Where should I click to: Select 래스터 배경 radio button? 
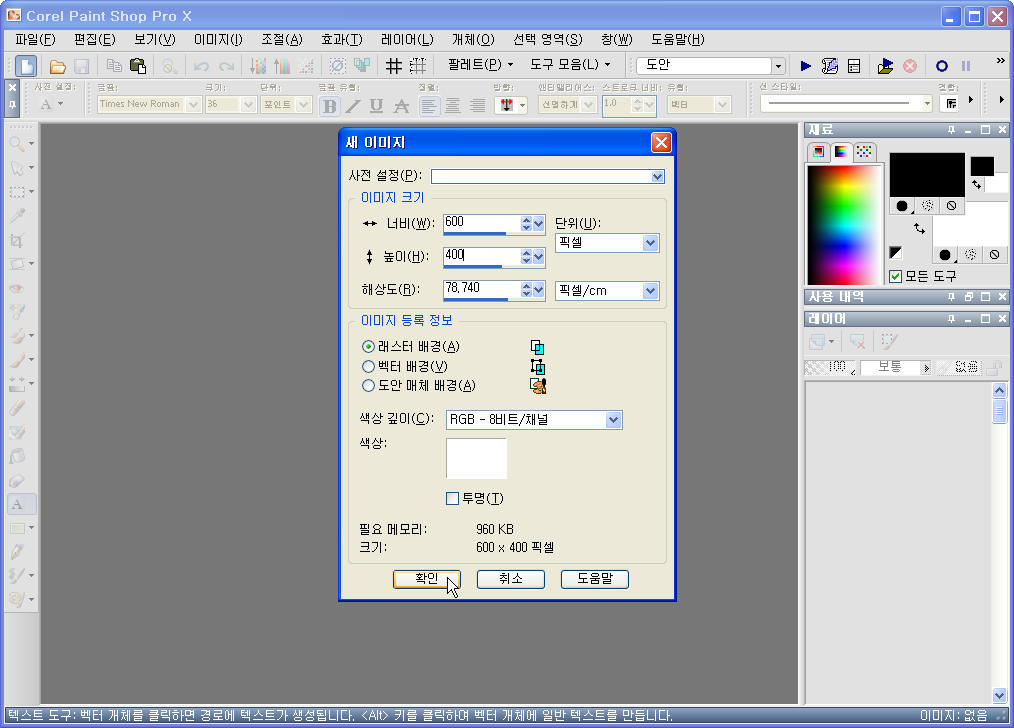pyautogui.click(x=368, y=347)
